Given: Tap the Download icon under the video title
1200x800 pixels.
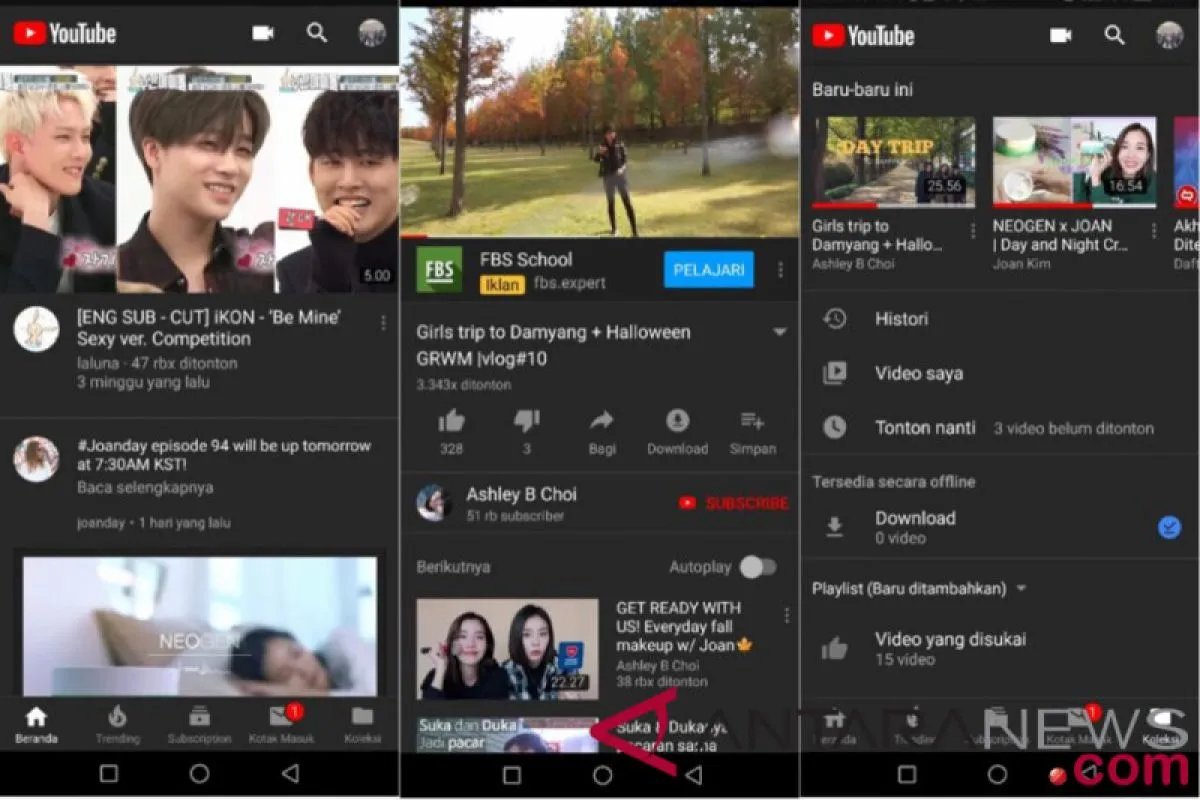Looking at the screenshot, I should (x=677, y=421).
